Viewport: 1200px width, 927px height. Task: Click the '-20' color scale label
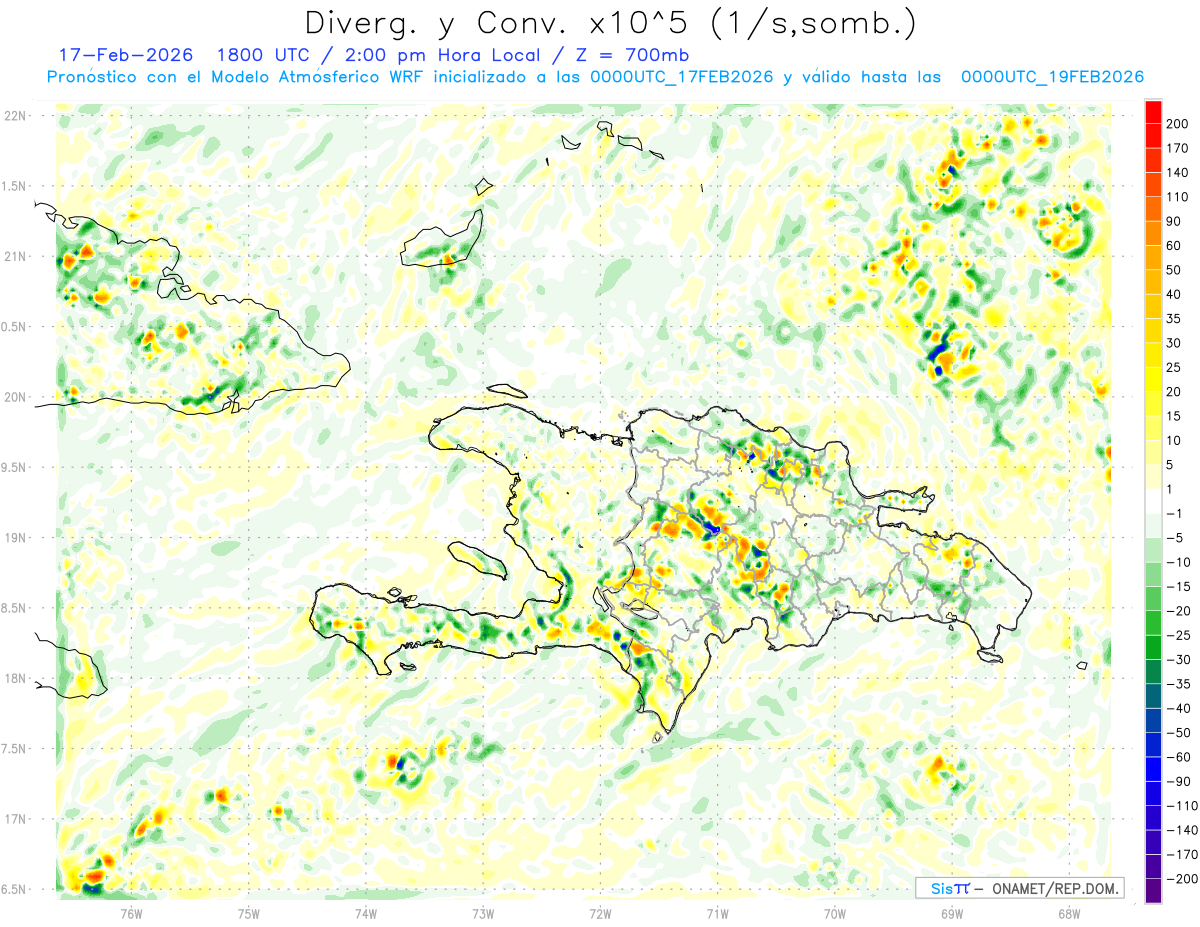coord(1181,611)
